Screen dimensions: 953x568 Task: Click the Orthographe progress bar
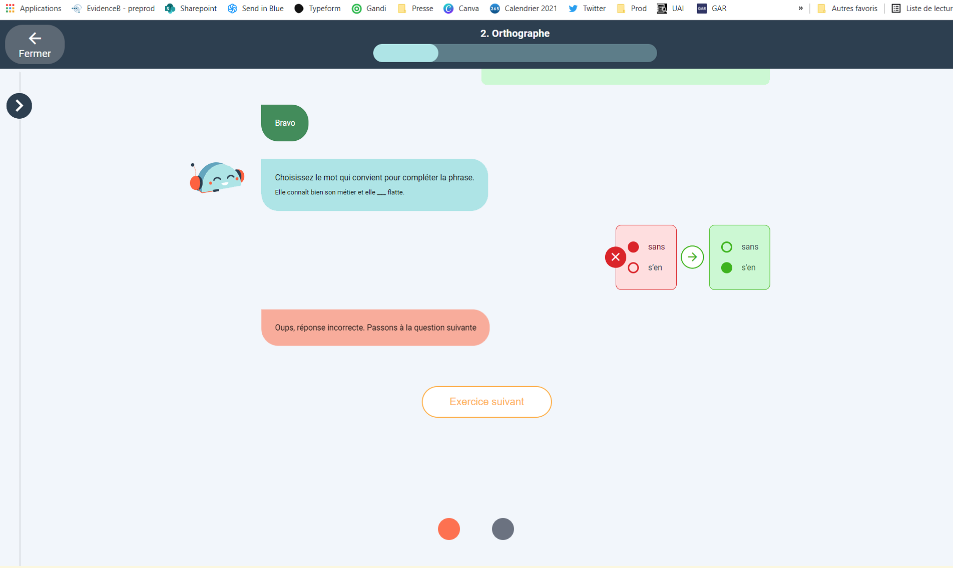[514, 53]
